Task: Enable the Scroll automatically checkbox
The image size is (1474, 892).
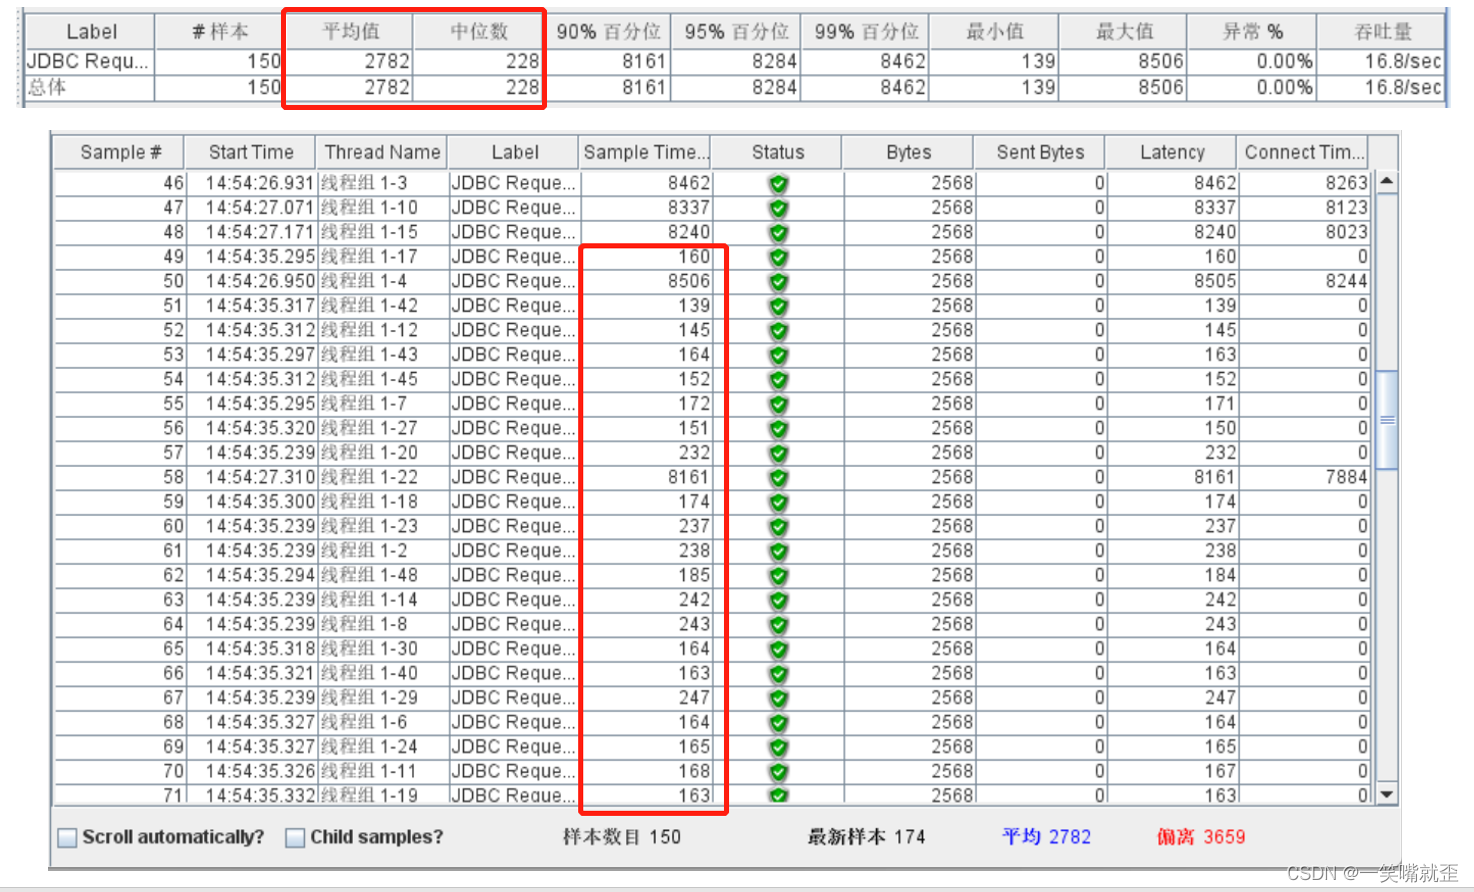Action: click(x=67, y=838)
